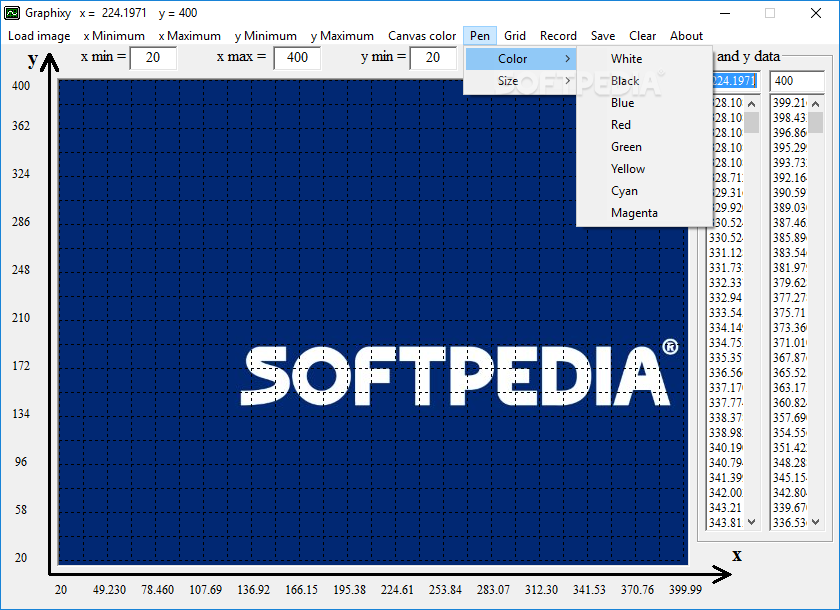
Task: Choose Yellow pen color
Action: (644, 169)
